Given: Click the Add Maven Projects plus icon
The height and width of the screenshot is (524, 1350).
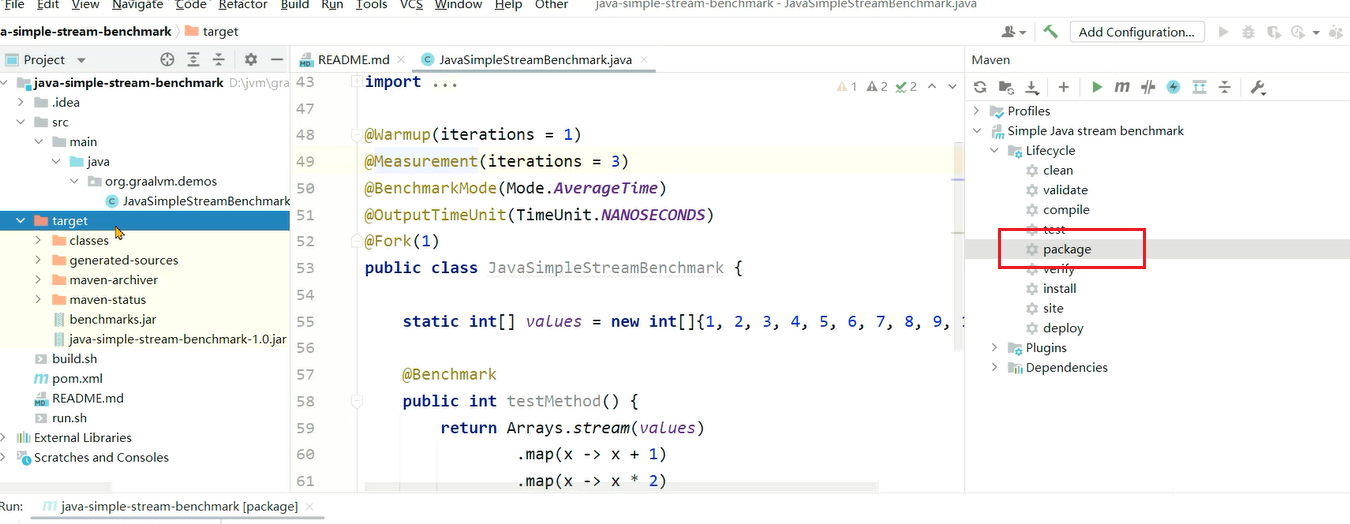Looking at the screenshot, I should pos(1063,88).
